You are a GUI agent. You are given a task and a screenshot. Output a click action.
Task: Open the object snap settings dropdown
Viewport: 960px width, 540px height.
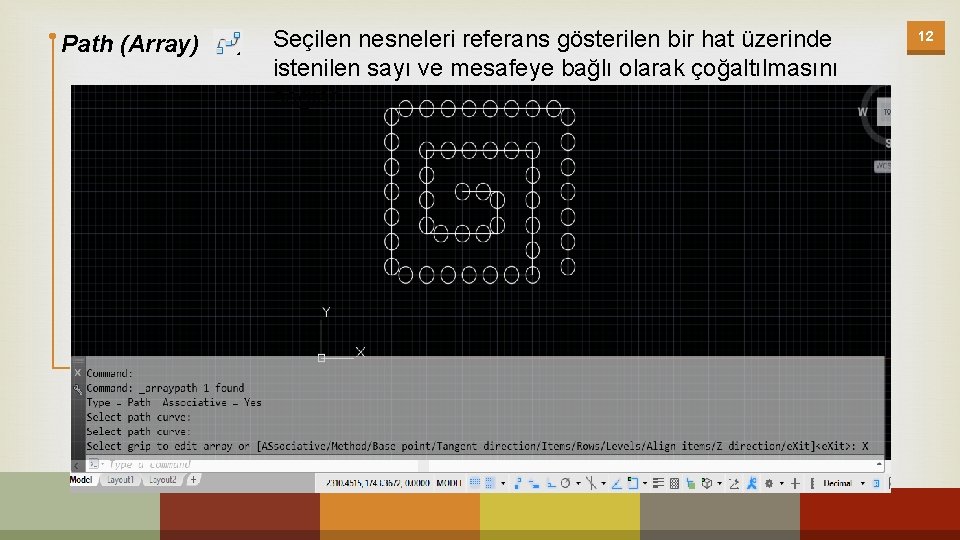645,483
